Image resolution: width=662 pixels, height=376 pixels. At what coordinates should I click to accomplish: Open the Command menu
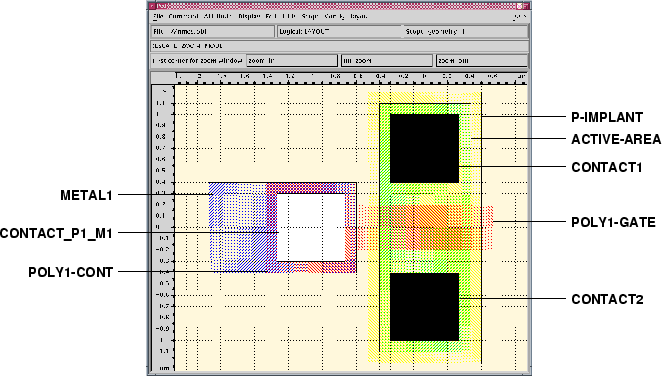[x=183, y=16]
